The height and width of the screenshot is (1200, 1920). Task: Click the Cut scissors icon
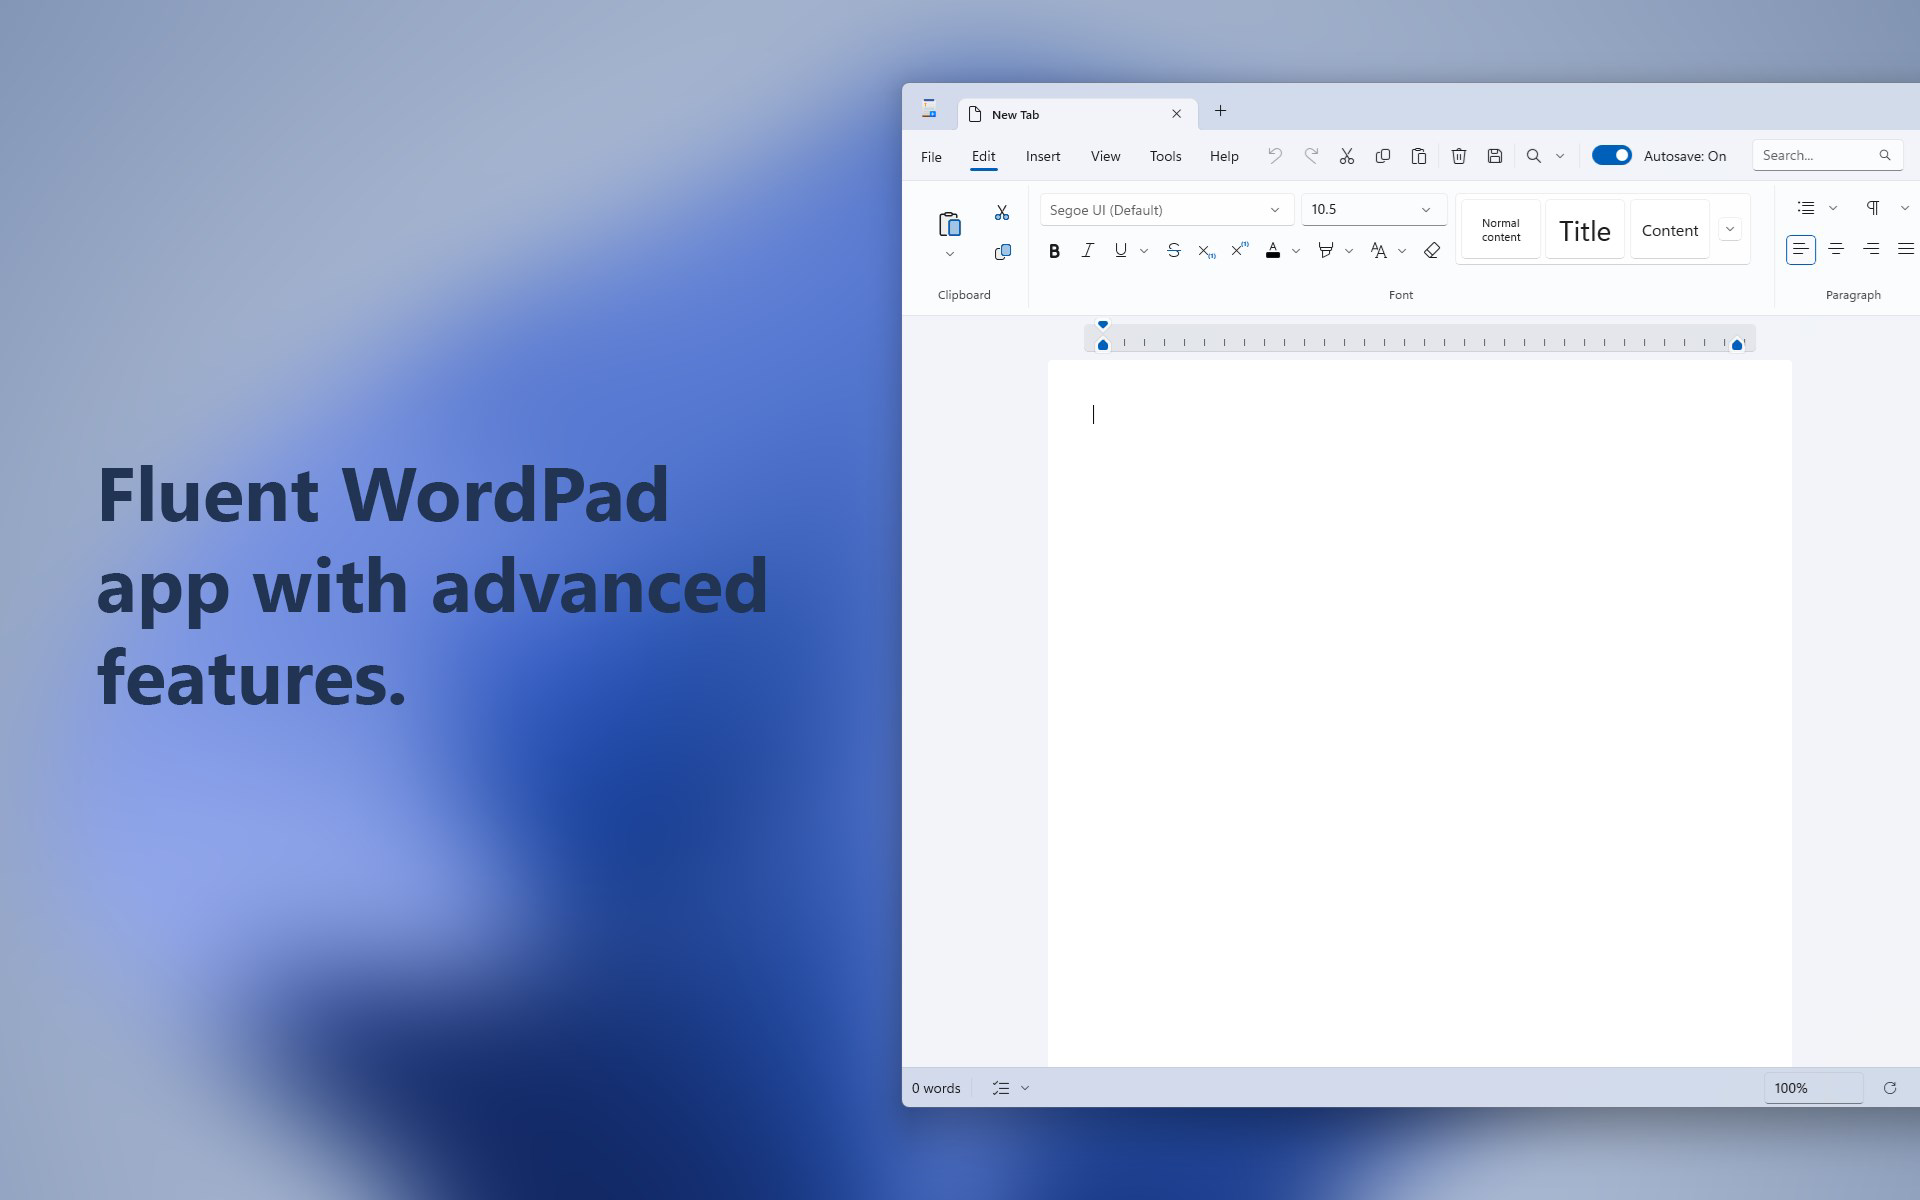pos(1347,156)
